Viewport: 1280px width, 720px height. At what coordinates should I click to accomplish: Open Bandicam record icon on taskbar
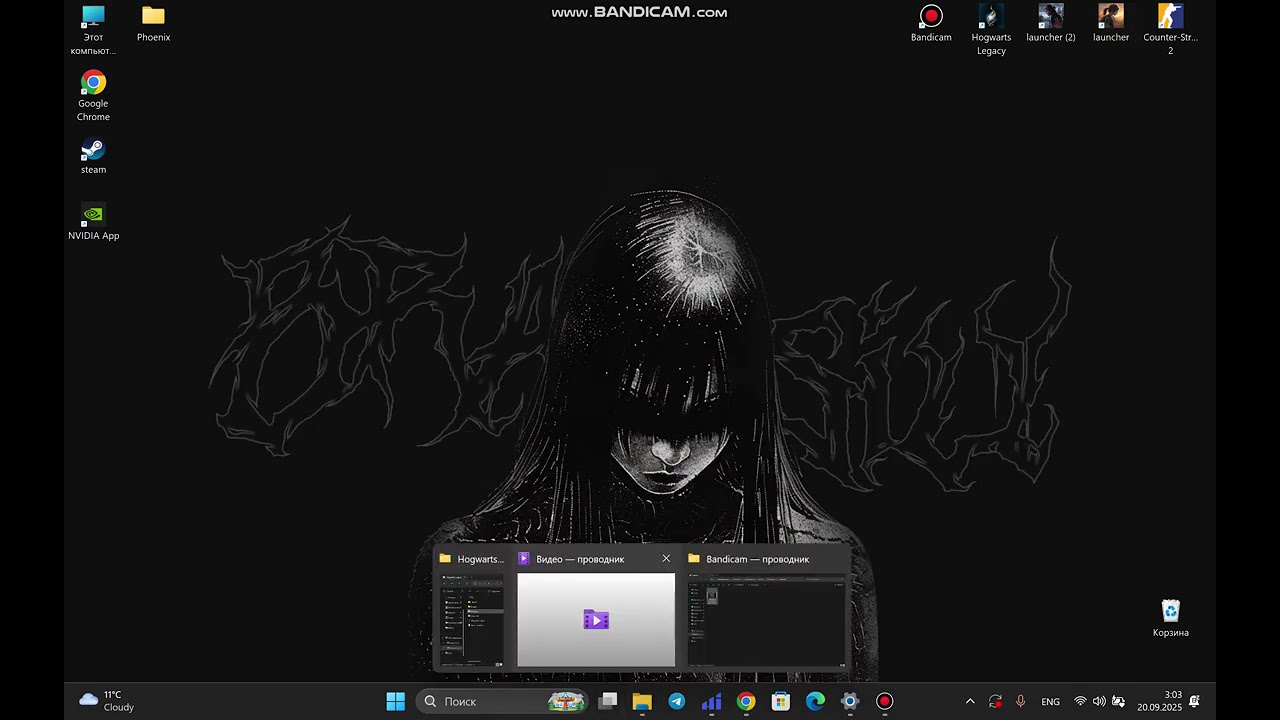pyautogui.click(x=884, y=701)
